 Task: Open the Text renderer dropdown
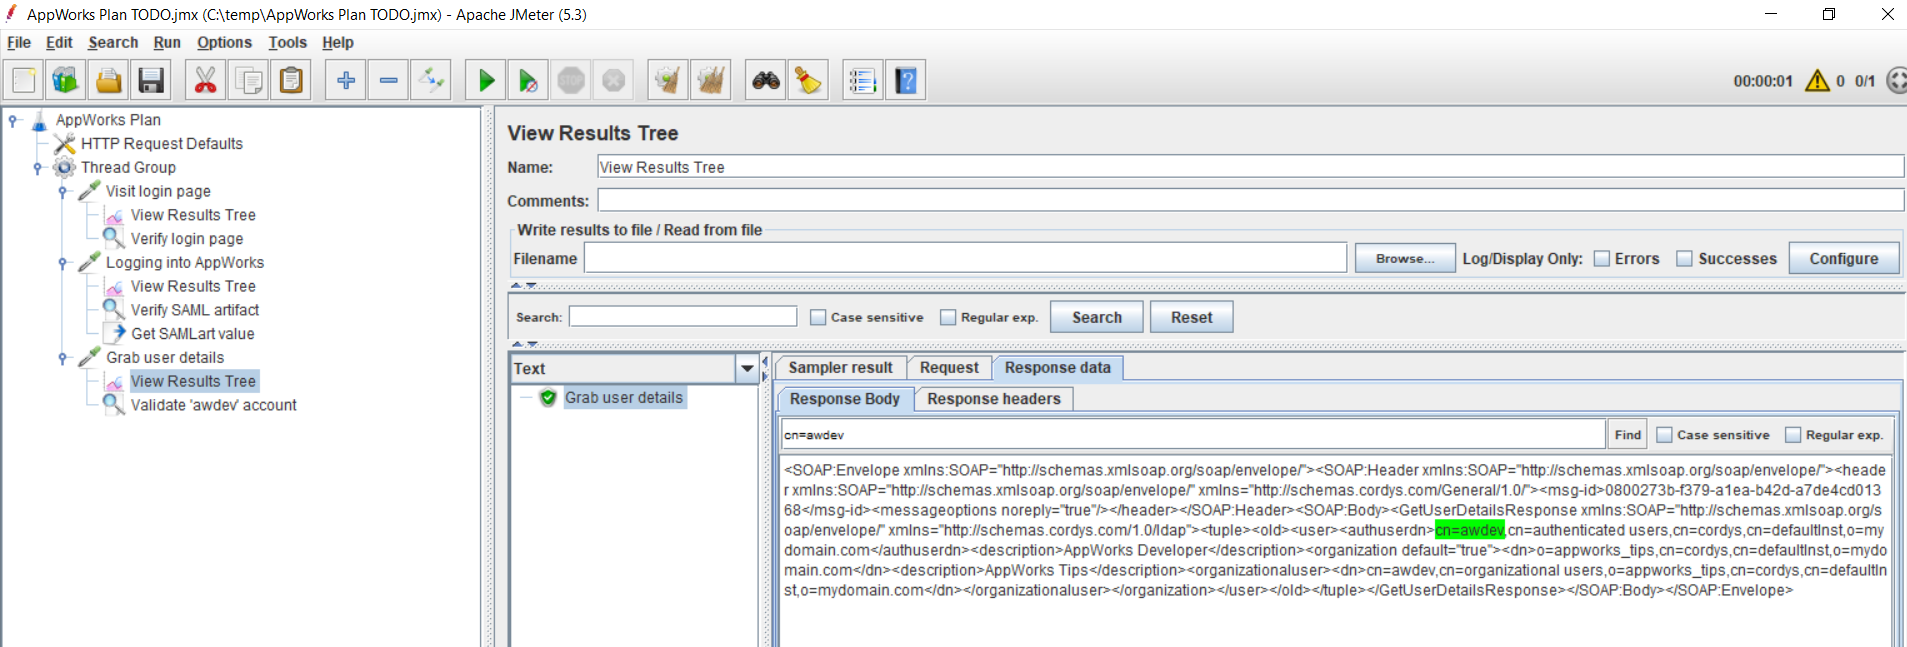(x=746, y=369)
